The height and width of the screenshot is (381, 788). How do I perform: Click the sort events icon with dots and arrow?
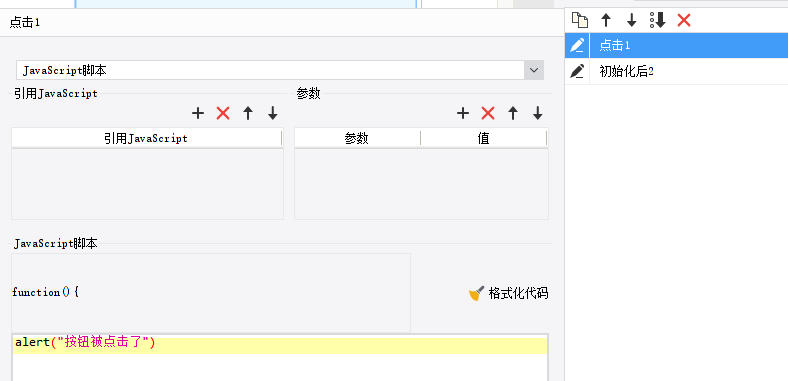[658, 21]
